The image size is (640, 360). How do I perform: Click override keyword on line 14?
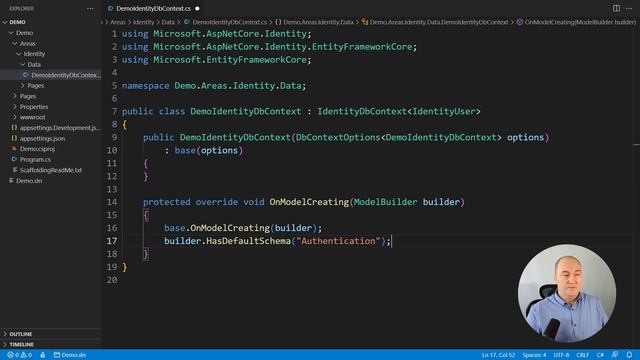click(x=216, y=202)
